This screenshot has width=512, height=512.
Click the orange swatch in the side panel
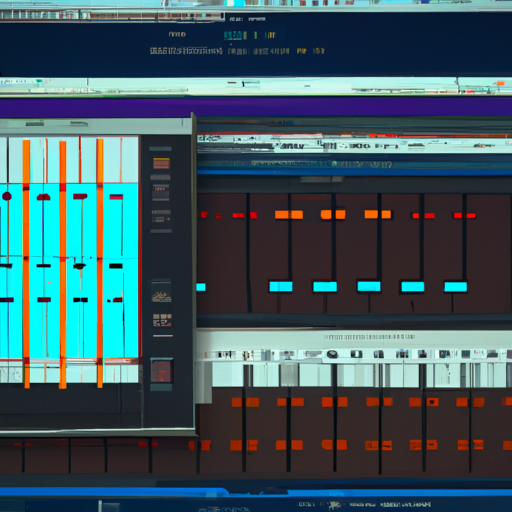161,164
